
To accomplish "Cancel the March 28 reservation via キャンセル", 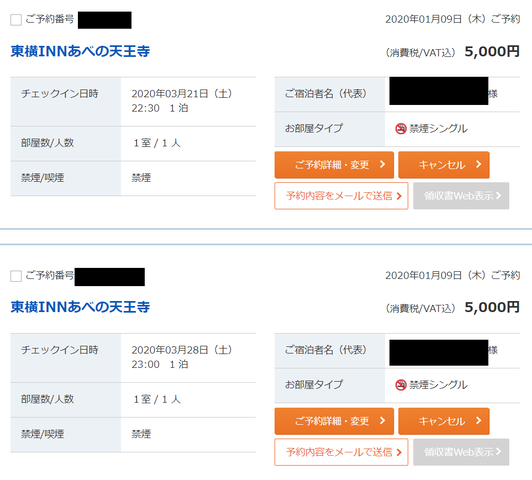I will (x=444, y=421).
